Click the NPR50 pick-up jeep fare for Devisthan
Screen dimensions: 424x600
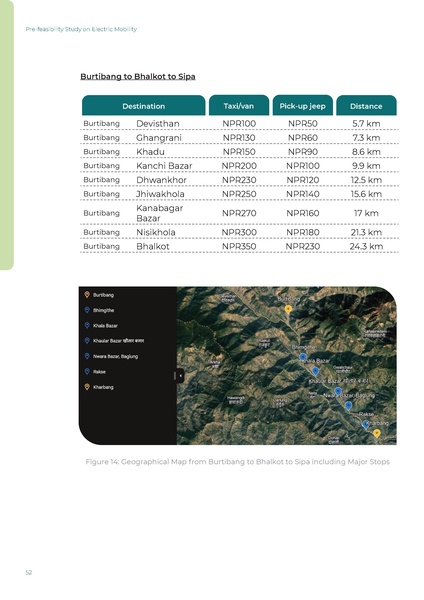tap(303, 124)
